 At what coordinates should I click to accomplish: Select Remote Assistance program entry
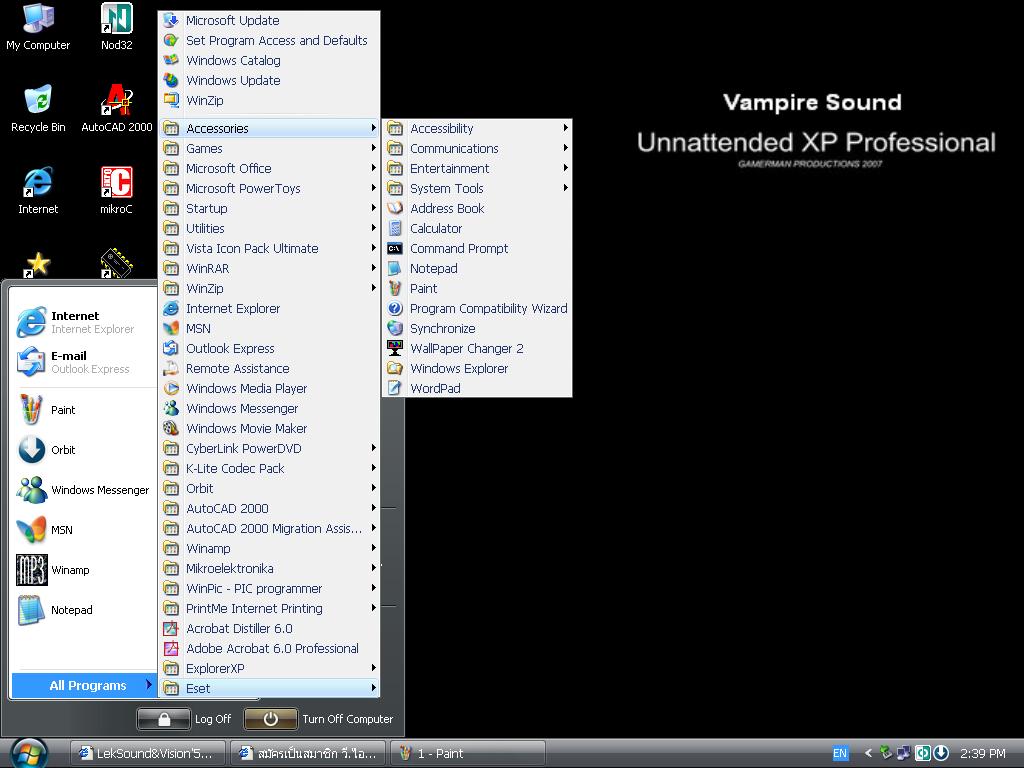(269, 368)
